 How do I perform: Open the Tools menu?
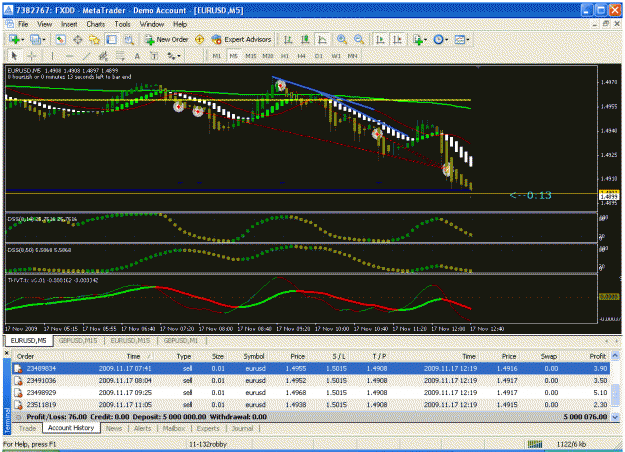(122, 24)
